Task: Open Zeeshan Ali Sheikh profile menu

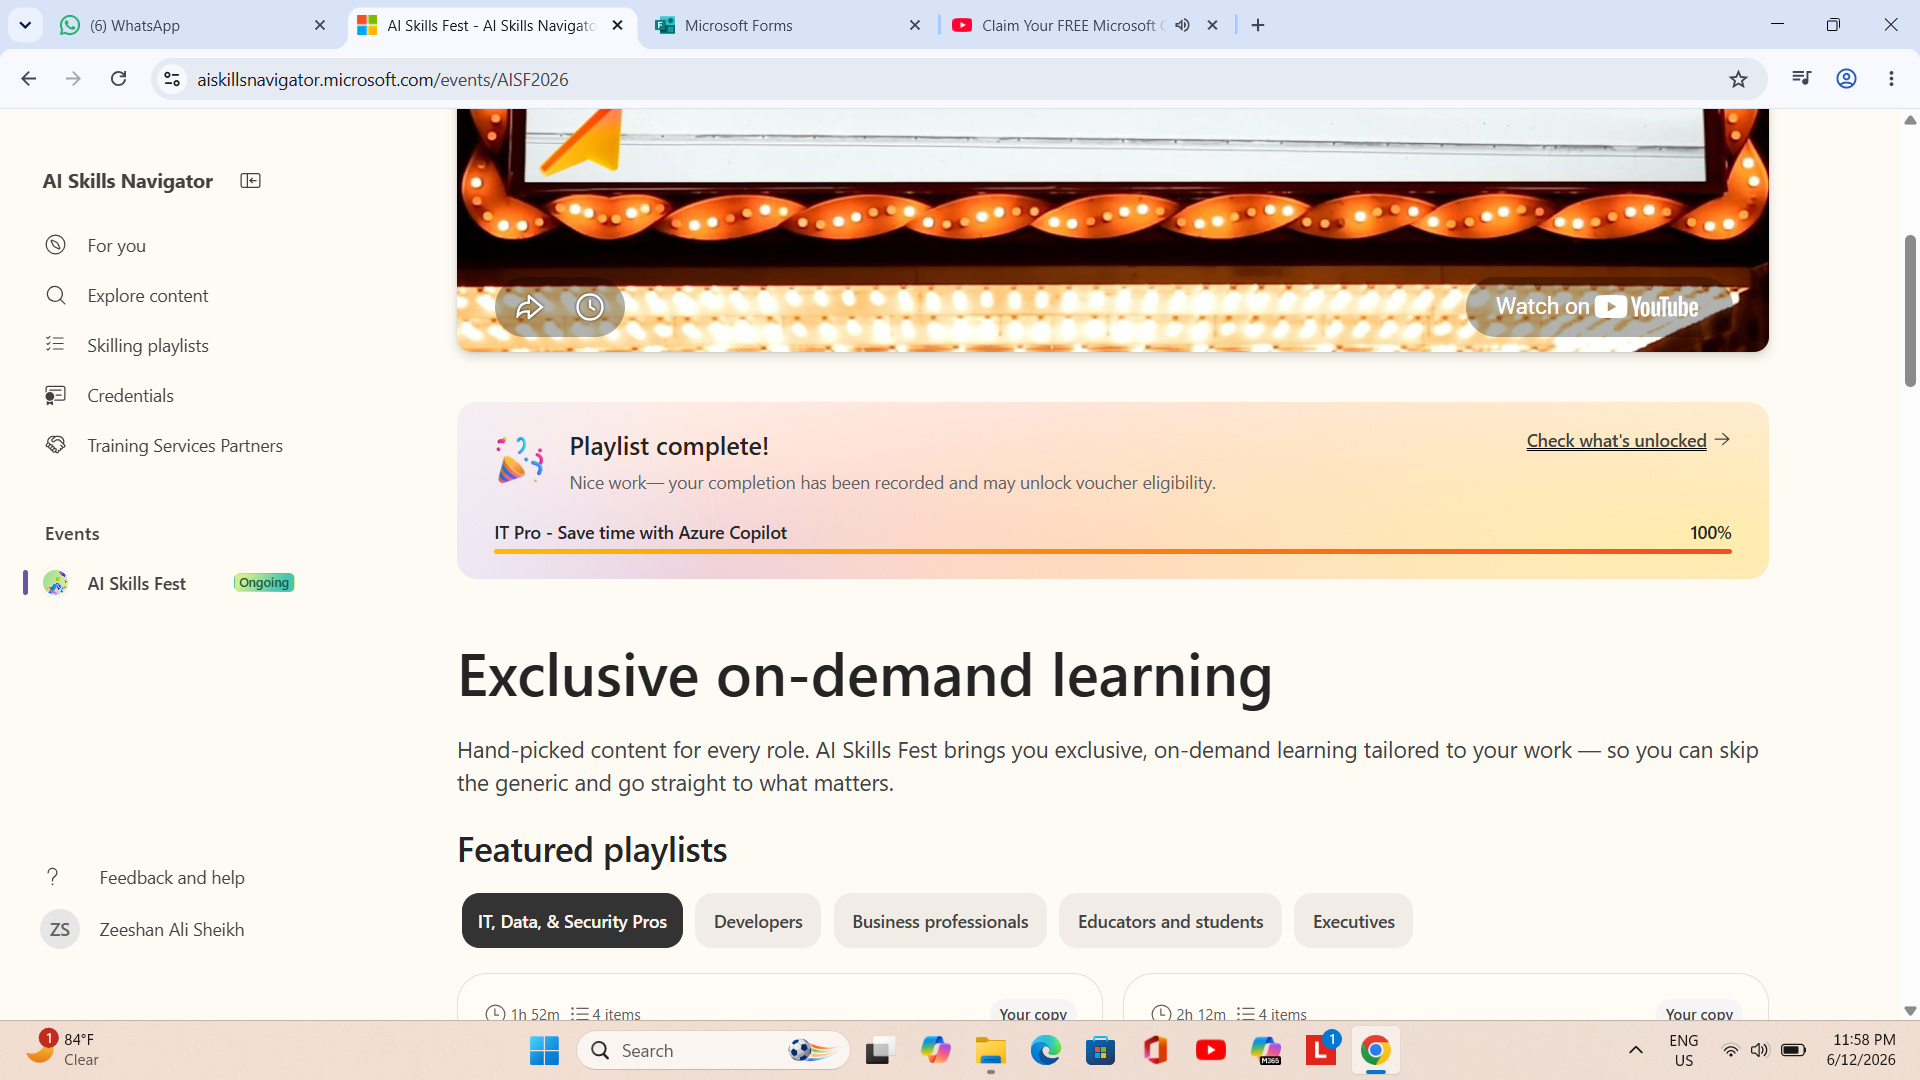Action: 171,930
